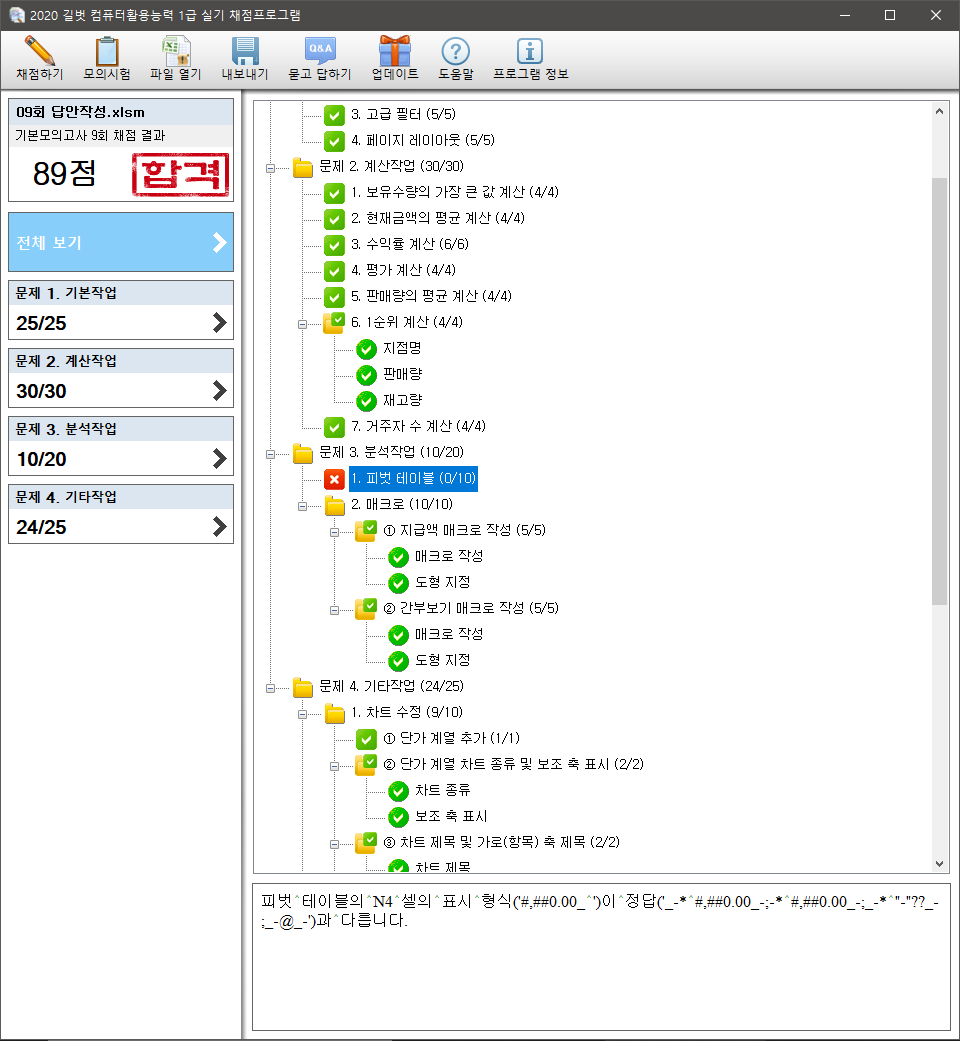Open 도움말 question mark icon
This screenshot has width=960, height=1041.
click(x=456, y=51)
